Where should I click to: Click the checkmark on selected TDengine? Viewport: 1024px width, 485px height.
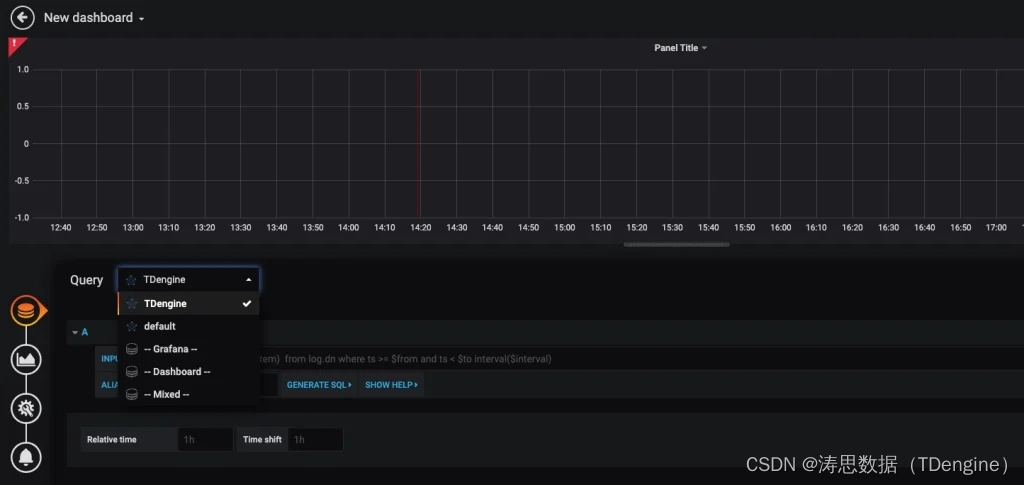[246, 304]
